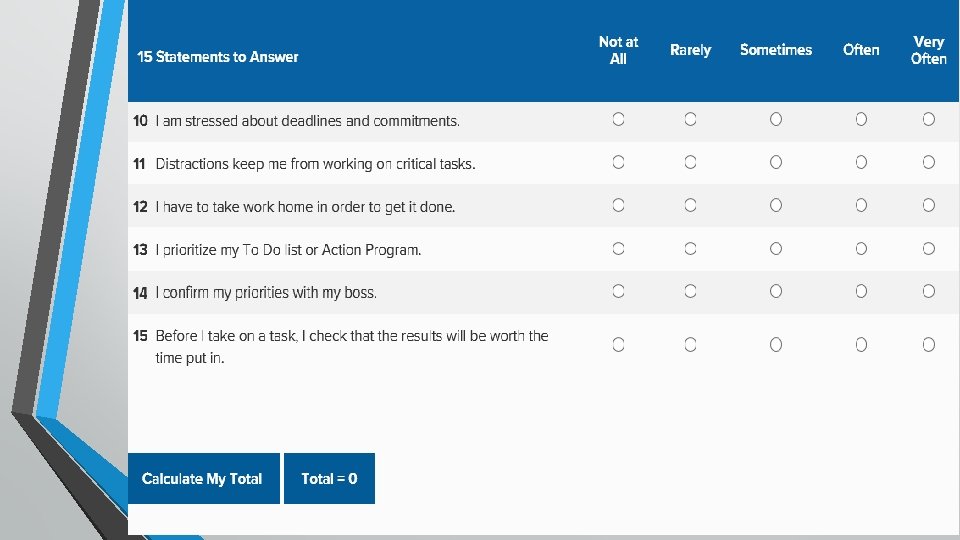960x540 pixels.
Task: Mark 'Rarely' for confirming priorities with boss
Action: 690,291
